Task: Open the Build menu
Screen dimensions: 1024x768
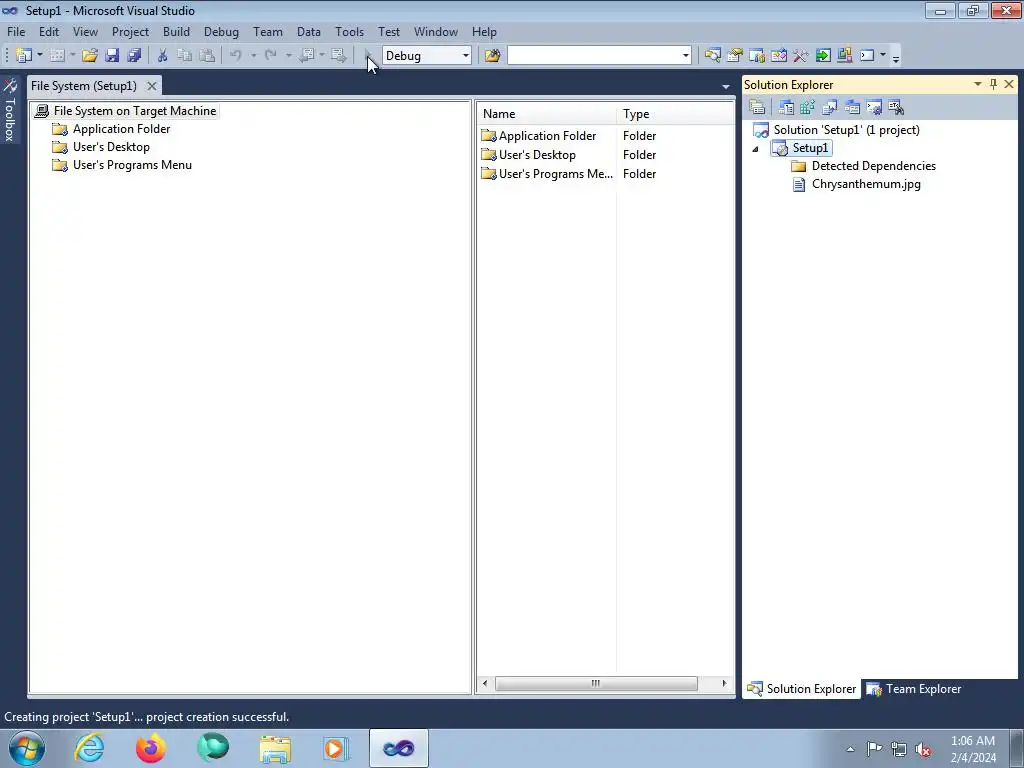Action: pyautogui.click(x=176, y=31)
